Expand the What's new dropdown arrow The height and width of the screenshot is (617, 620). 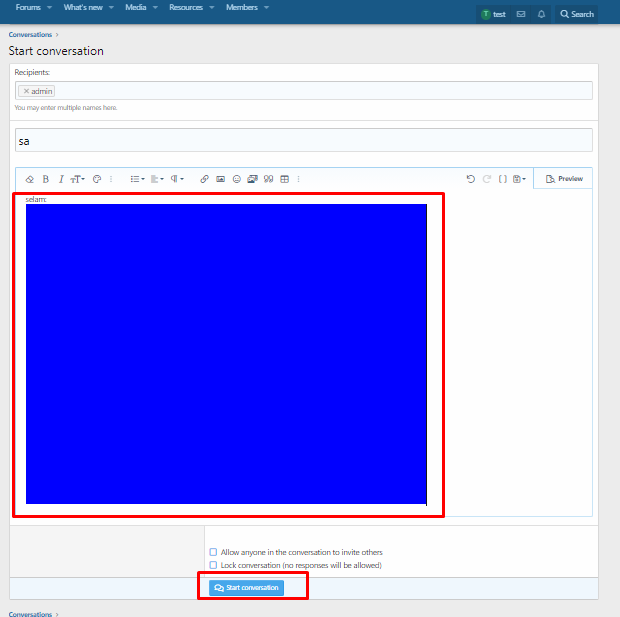point(112,7)
